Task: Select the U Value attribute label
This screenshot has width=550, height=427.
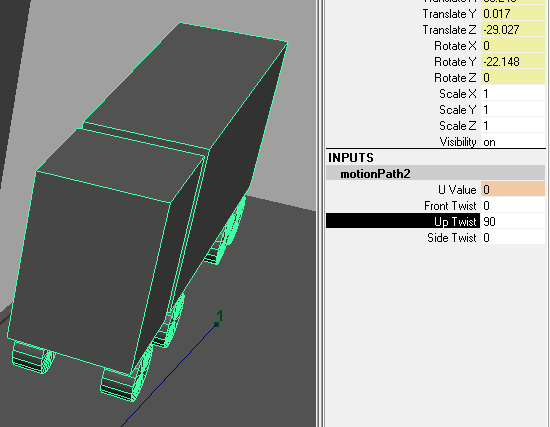Action: 457,190
